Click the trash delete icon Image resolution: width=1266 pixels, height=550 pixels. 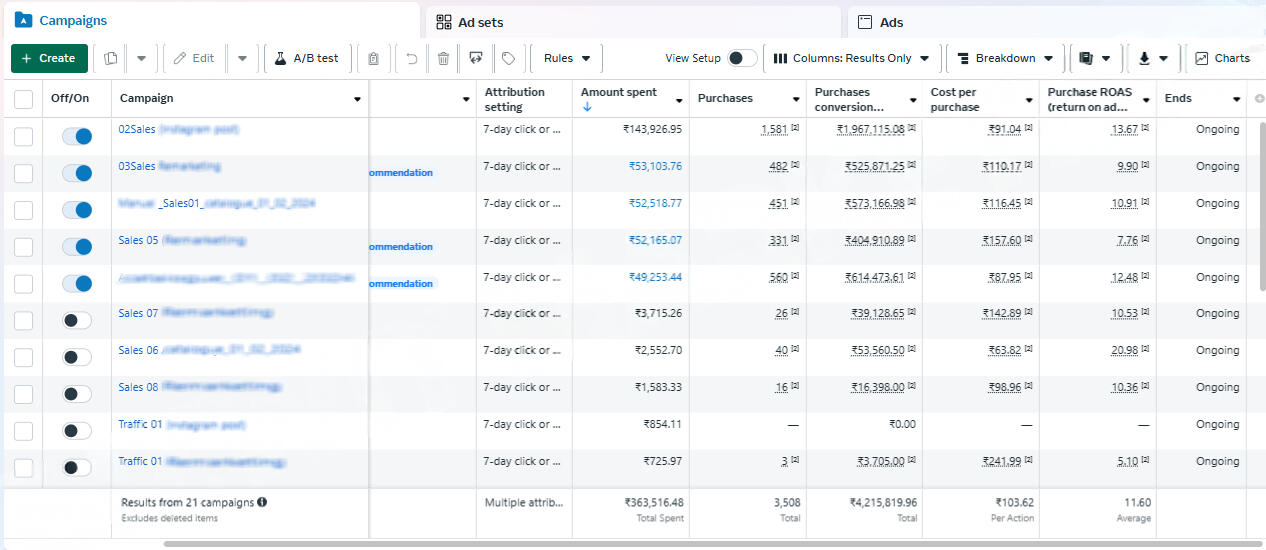click(443, 58)
